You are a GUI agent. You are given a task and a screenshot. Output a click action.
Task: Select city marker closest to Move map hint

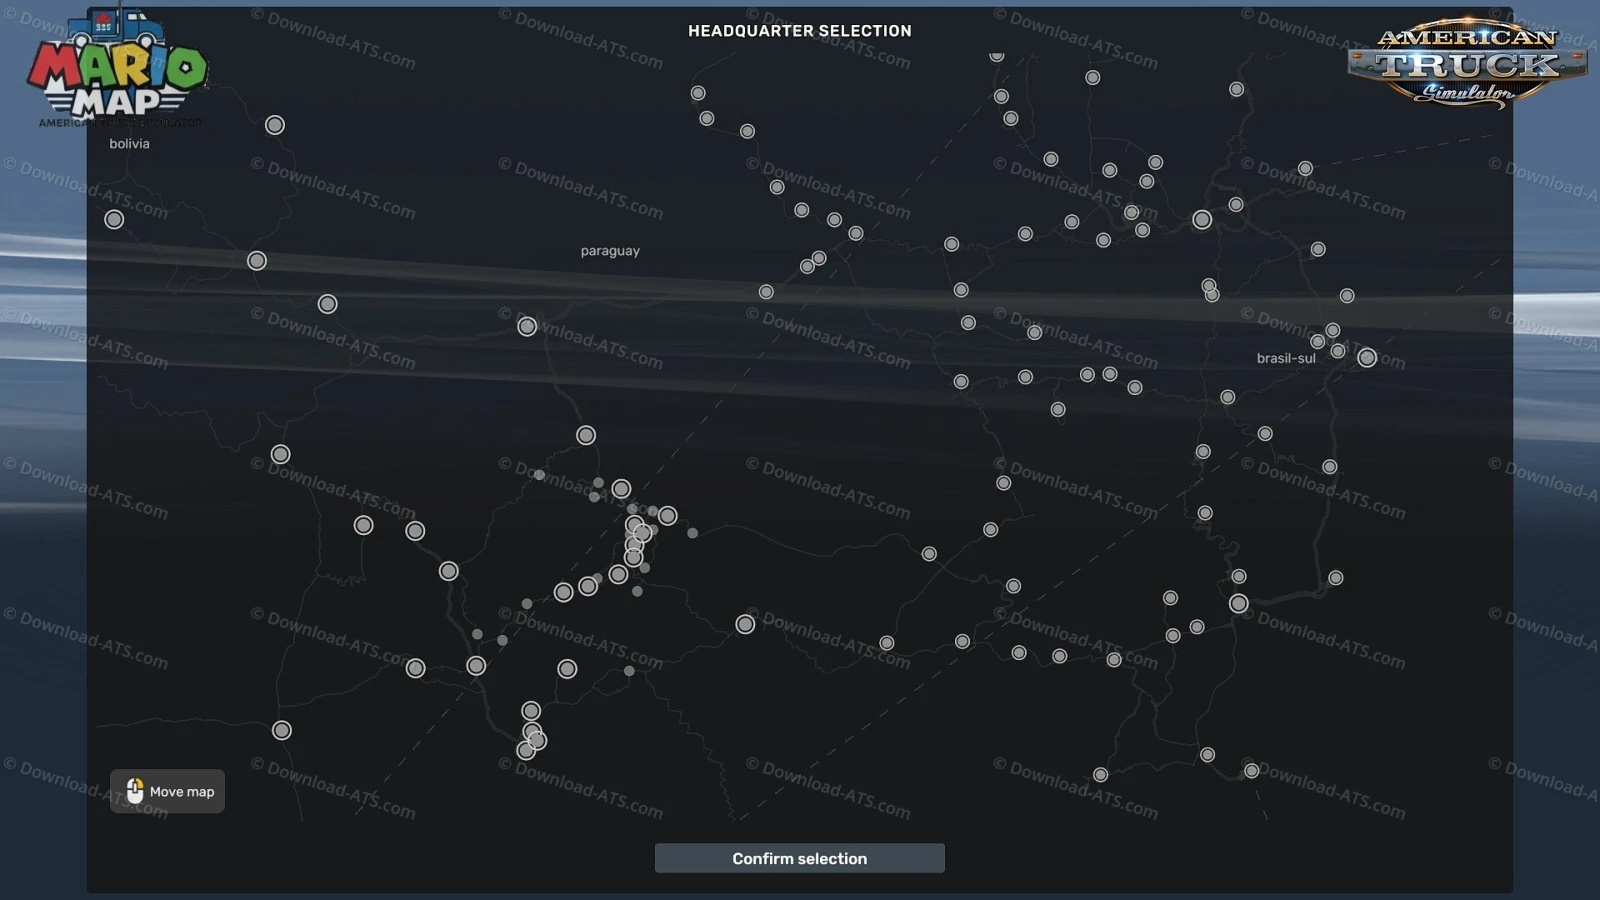[x=282, y=730]
